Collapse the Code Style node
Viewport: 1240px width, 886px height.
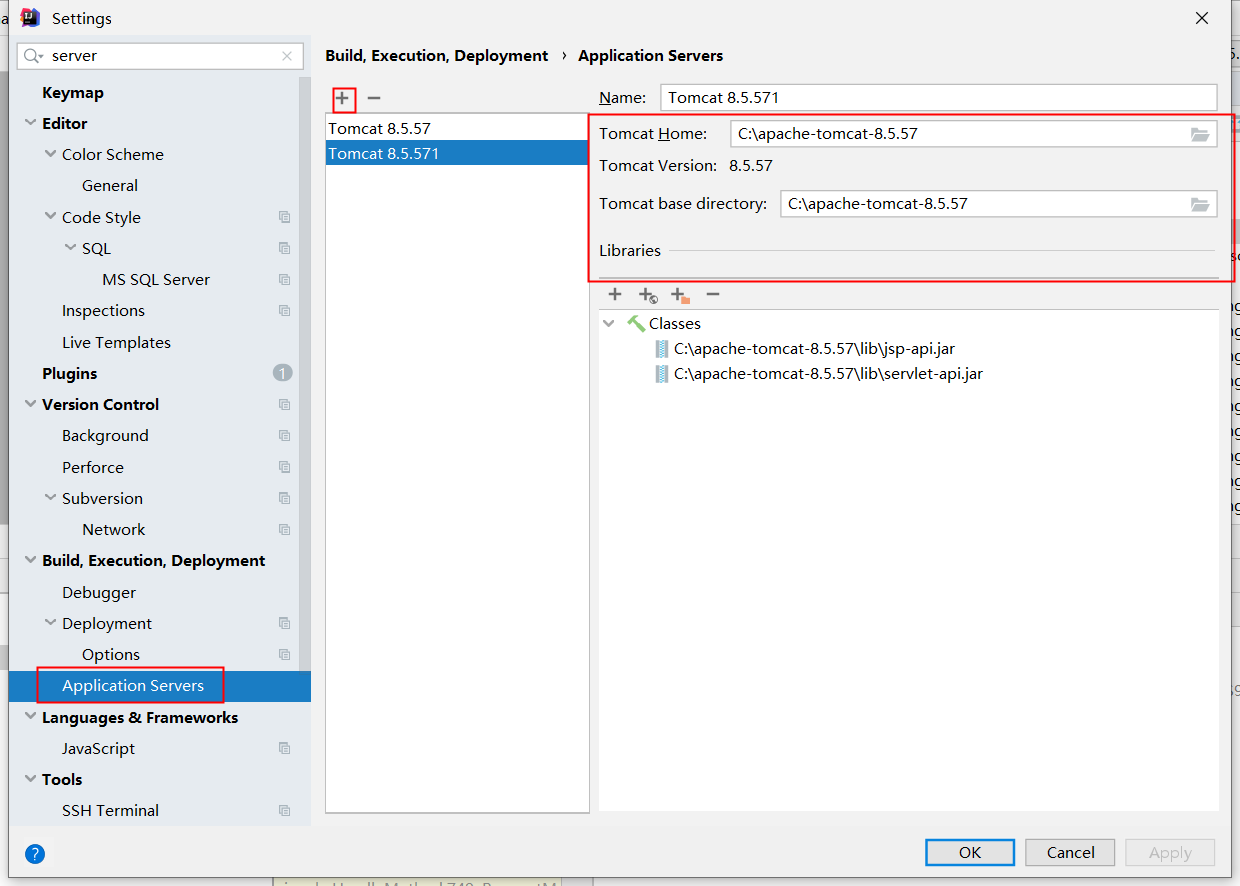[x=50, y=217]
